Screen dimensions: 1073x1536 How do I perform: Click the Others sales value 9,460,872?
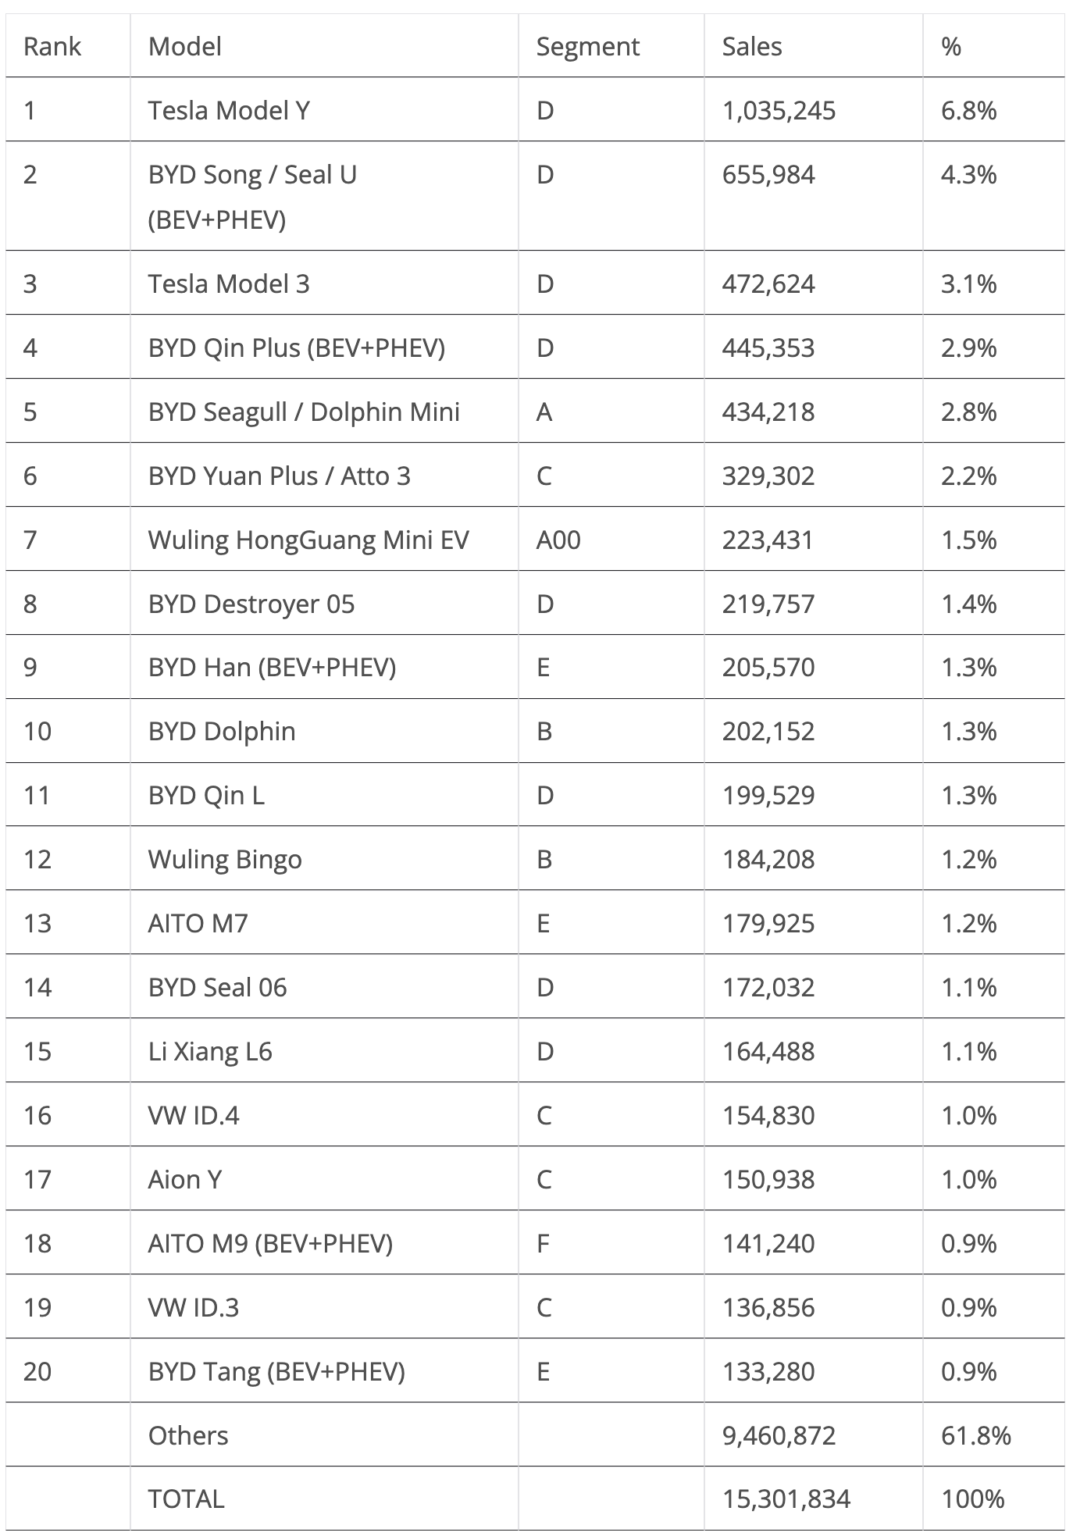point(779,1435)
